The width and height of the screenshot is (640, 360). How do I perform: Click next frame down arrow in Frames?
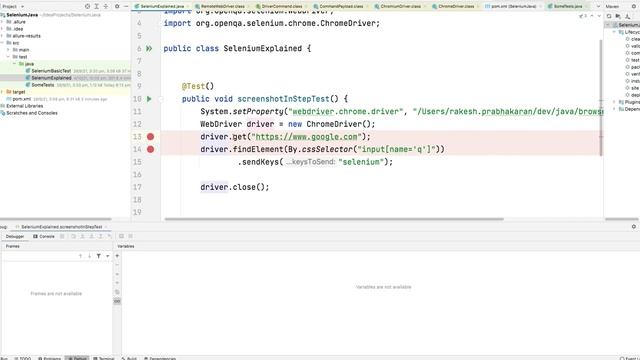pyautogui.click(x=89, y=256)
